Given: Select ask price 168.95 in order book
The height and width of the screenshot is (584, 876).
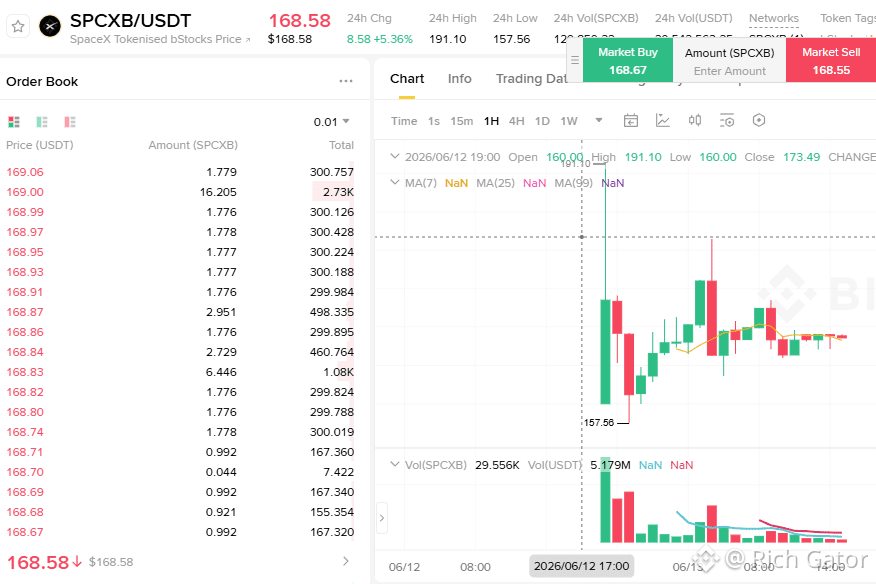Looking at the screenshot, I should coord(25,252).
